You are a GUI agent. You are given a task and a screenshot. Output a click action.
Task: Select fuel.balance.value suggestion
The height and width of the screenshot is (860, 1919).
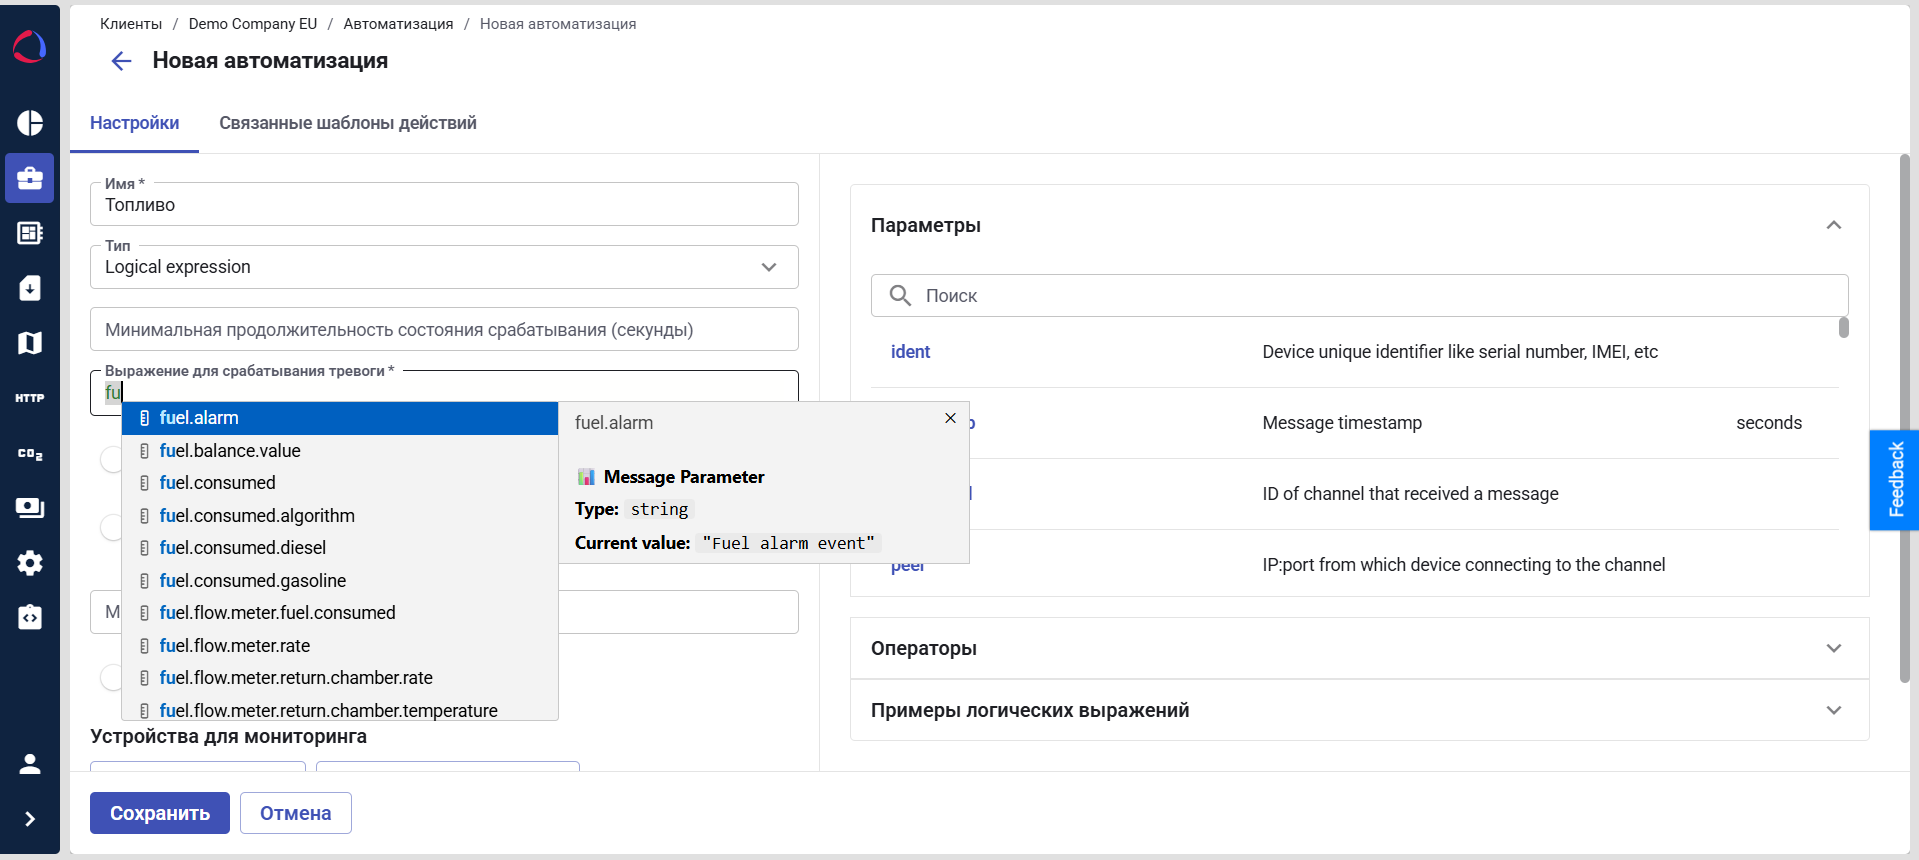click(x=340, y=451)
